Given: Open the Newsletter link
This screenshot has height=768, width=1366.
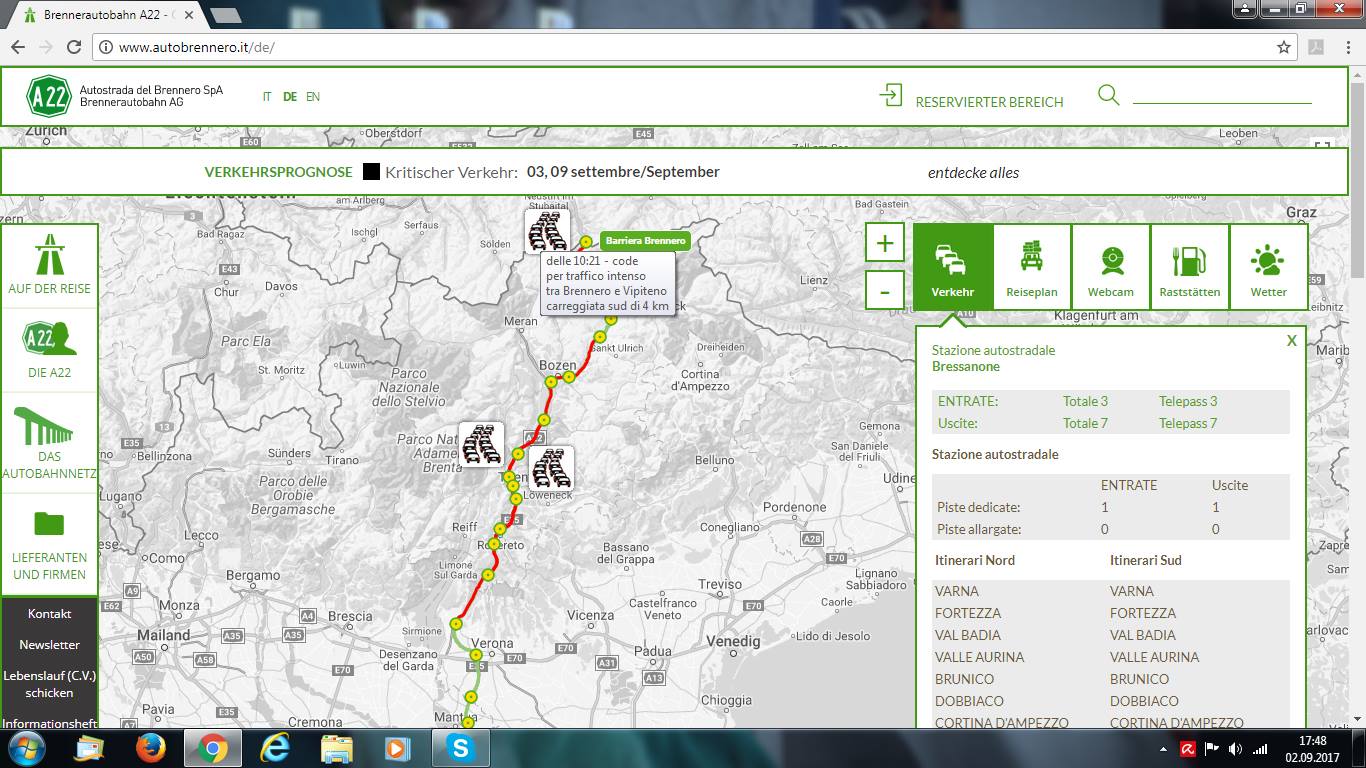Looking at the screenshot, I should (50, 645).
